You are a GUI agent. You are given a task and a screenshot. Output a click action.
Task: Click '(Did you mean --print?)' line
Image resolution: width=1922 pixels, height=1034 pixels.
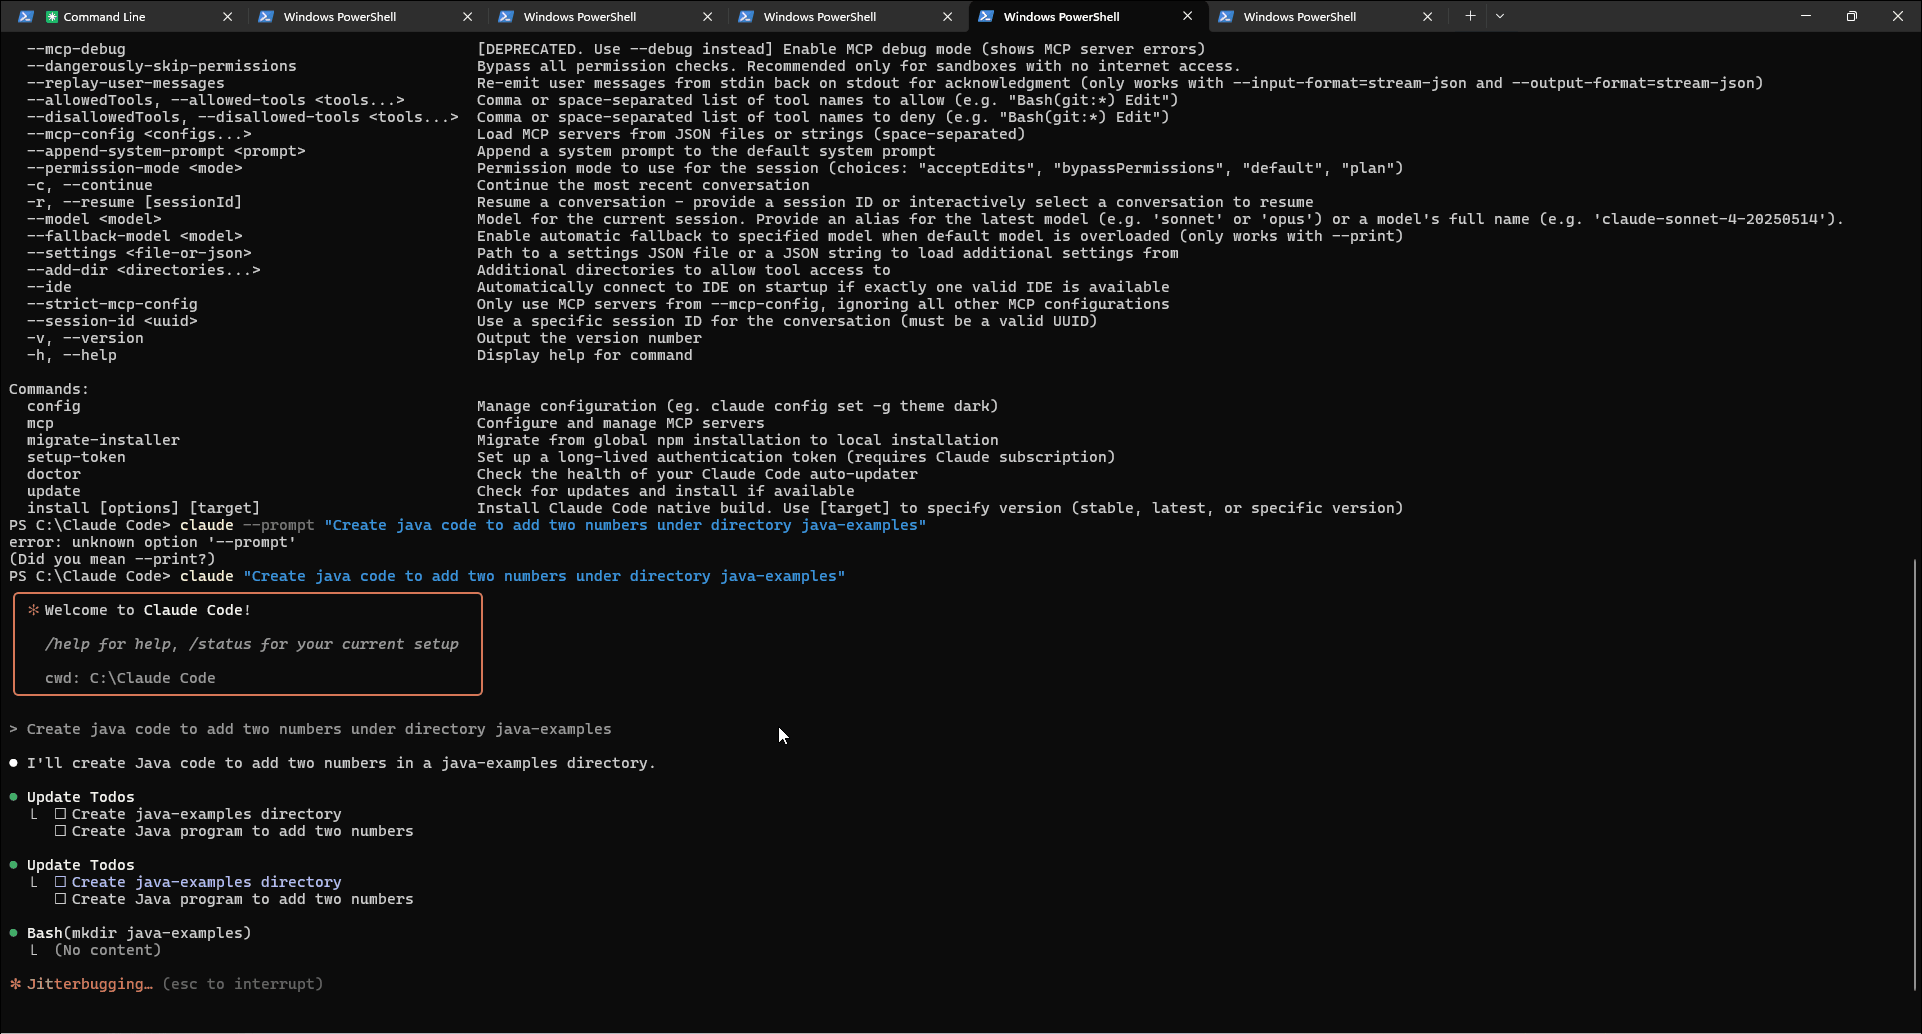point(112,559)
